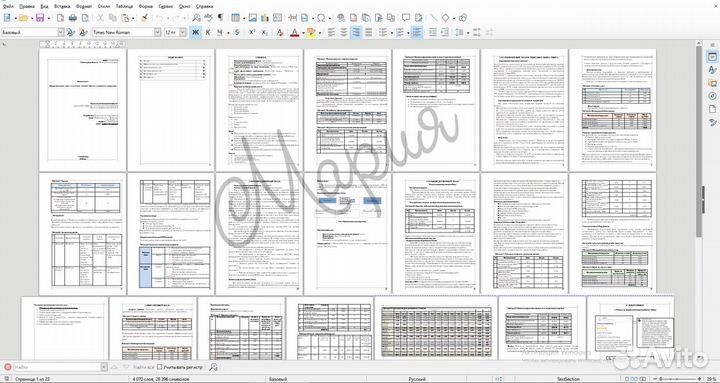The height and width of the screenshot is (383, 720).
Task: Click the Clone formatting paintbrush icon
Action: (x=144, y=18)
